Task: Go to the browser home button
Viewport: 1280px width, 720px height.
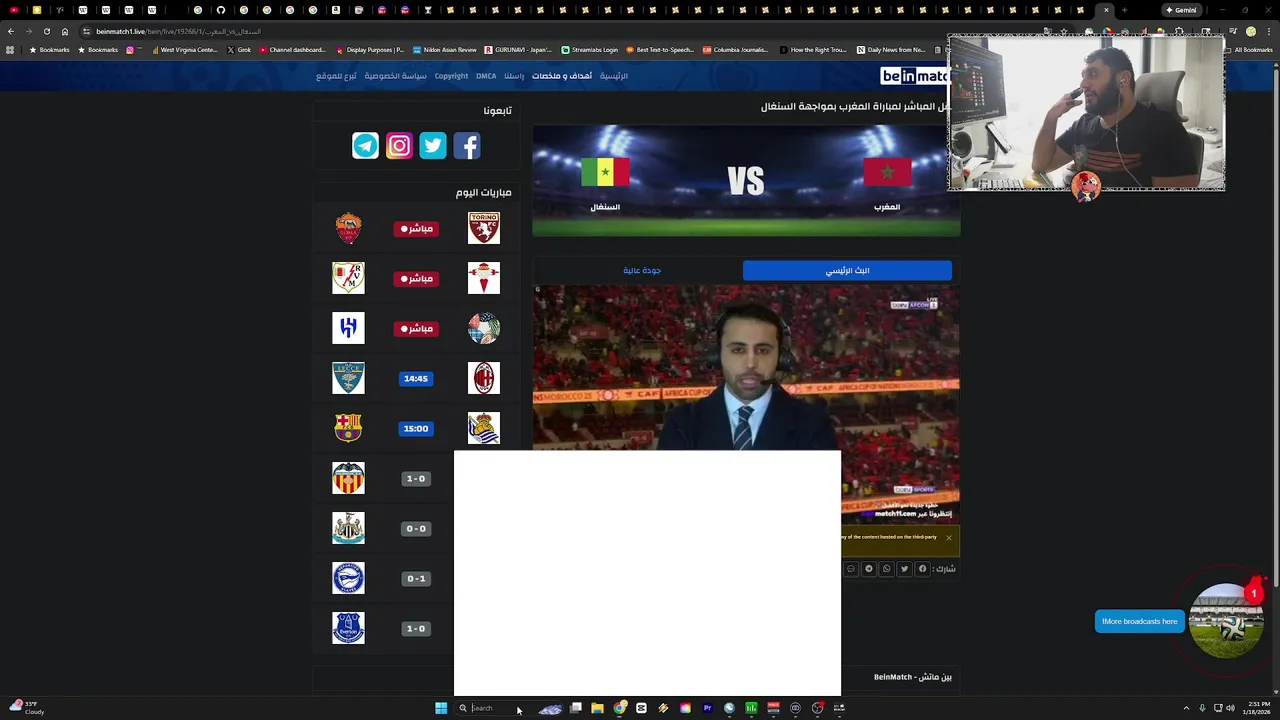Action: 65,31
